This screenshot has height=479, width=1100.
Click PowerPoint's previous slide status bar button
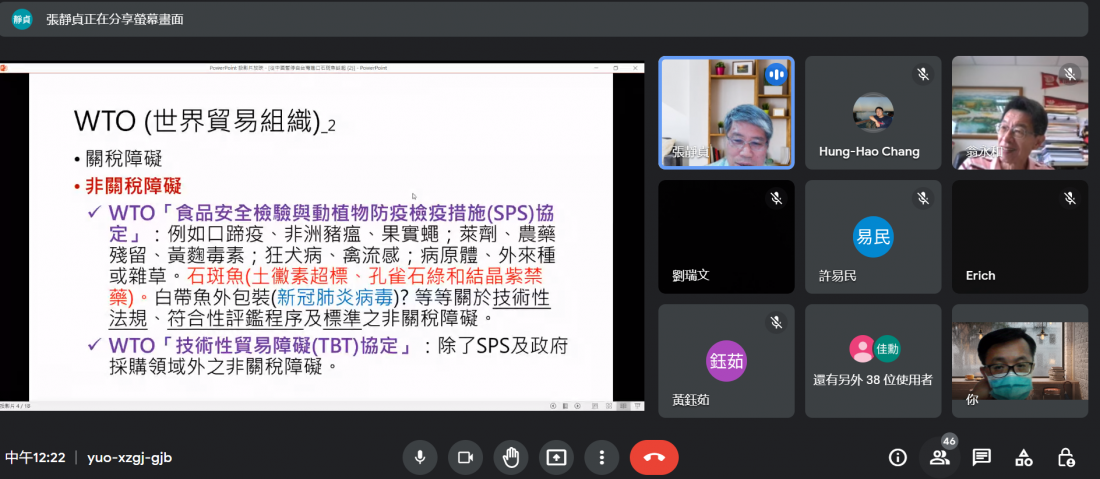[553, 405]
